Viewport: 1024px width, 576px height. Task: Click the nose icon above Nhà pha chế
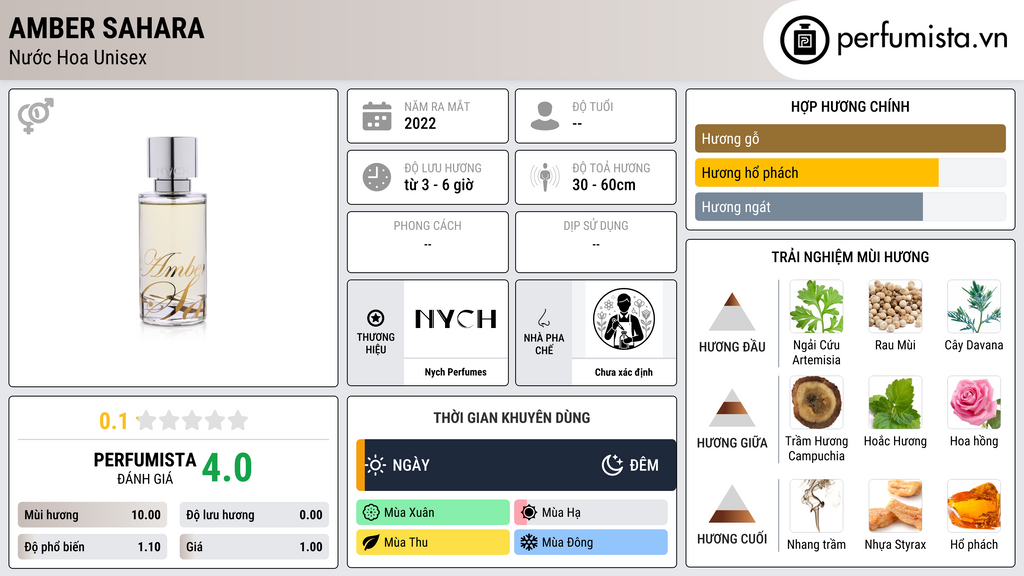[x=543, y=318]
